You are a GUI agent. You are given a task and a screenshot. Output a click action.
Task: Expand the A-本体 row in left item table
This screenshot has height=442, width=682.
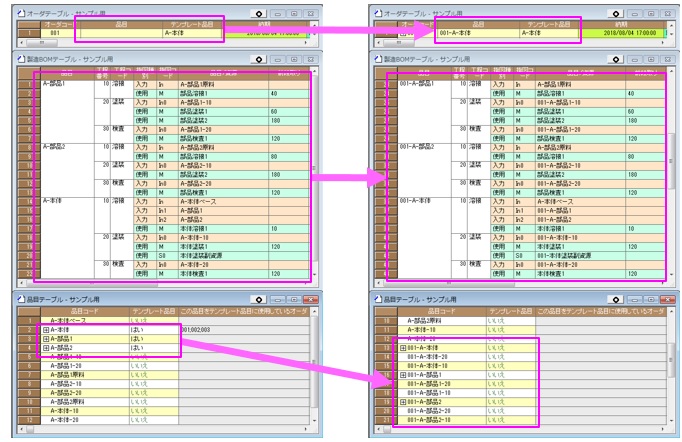point(44,329)
